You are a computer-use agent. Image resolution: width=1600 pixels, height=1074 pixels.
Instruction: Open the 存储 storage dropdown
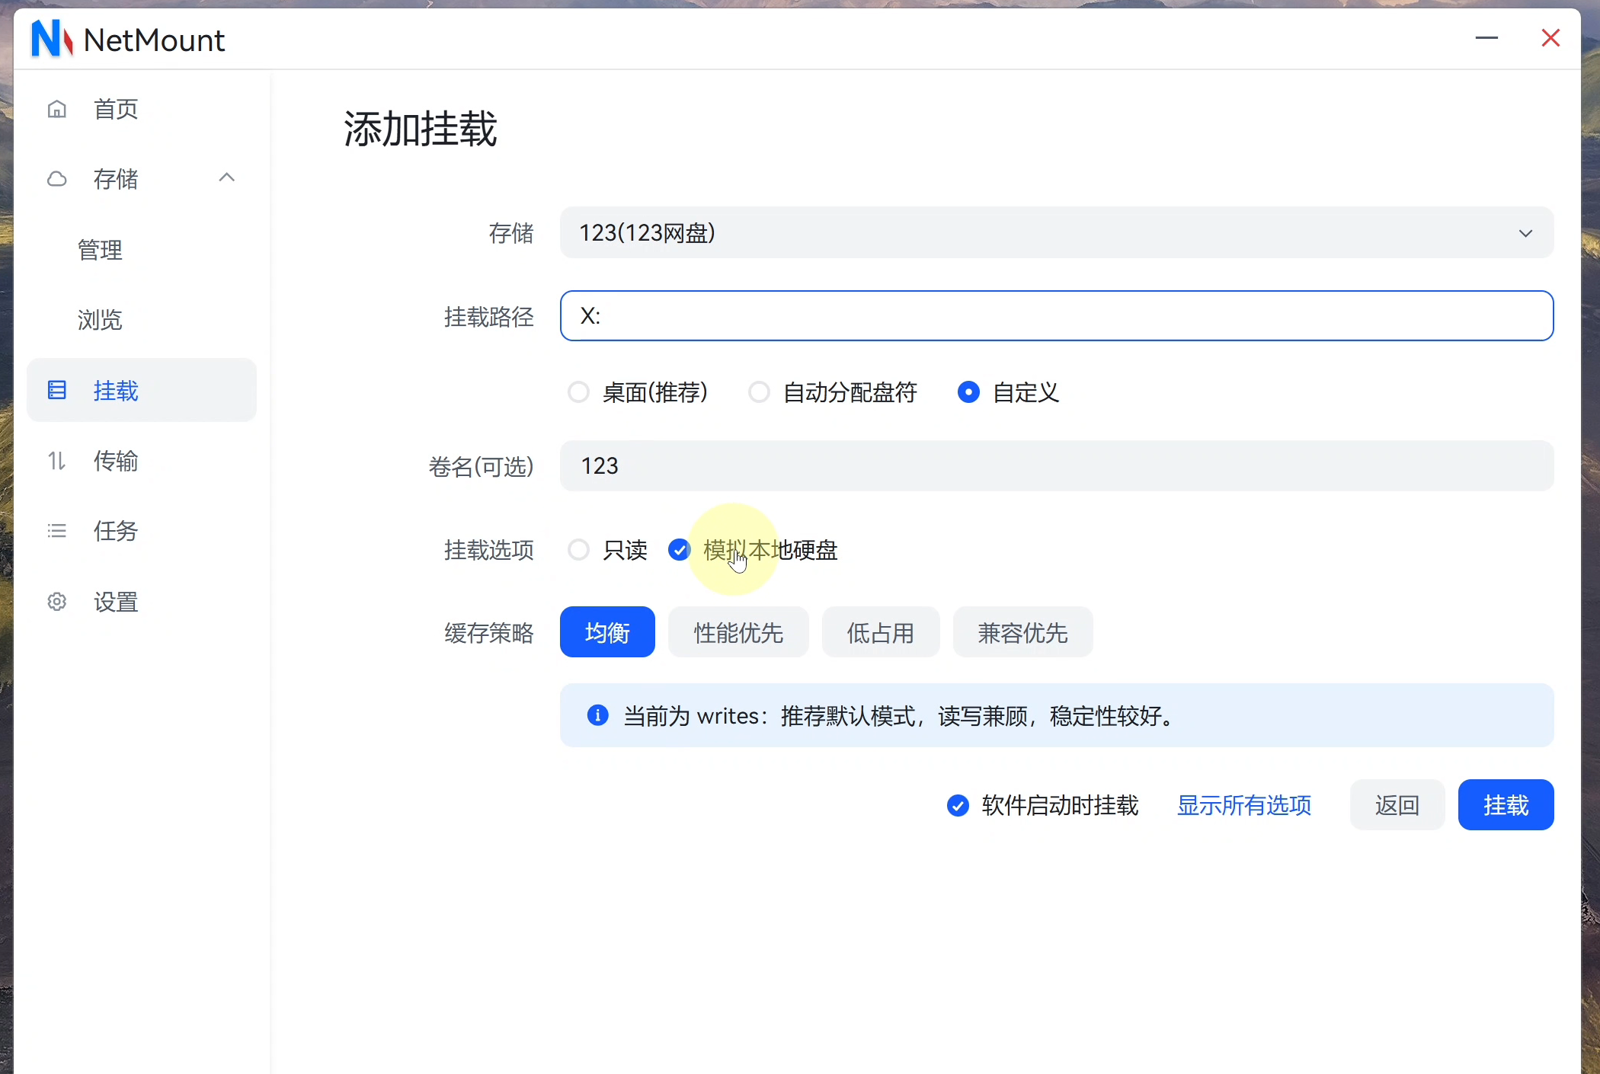[1056, 233]
